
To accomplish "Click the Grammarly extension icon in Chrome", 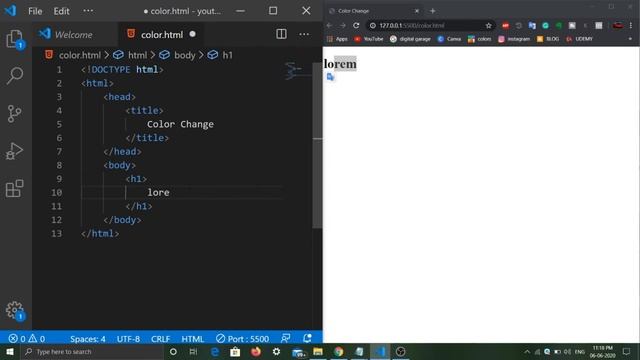I will tap(545, 25).
